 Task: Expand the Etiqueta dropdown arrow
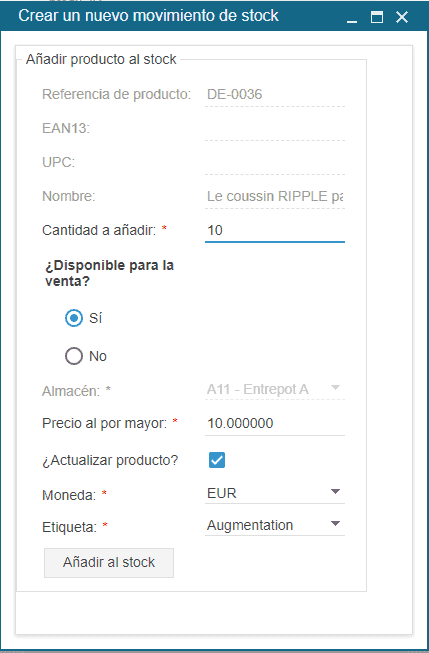click(335, 523)
